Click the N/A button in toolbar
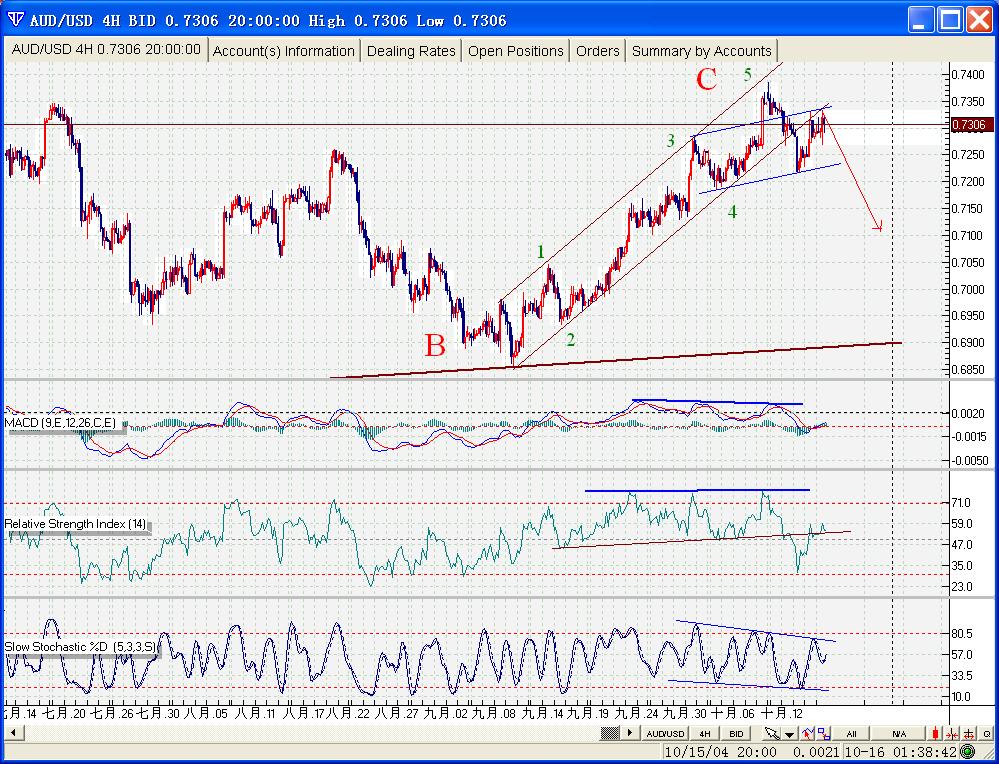The width and height of the screenshot is (999, 764). click(x=898, y=733)
